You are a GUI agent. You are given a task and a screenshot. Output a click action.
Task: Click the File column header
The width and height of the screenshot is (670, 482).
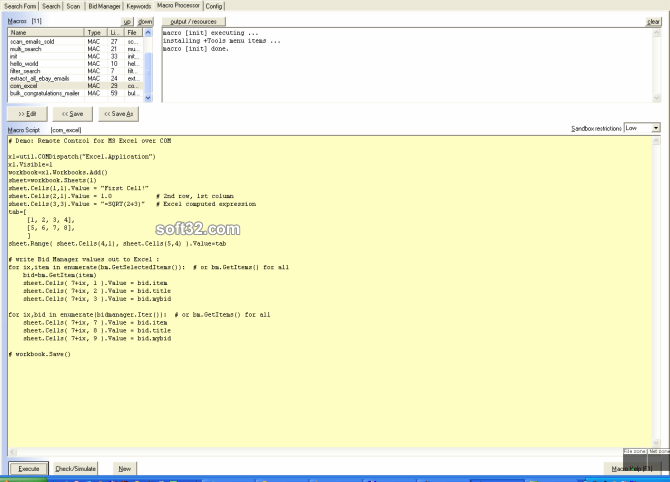click(x=133, y=32)
